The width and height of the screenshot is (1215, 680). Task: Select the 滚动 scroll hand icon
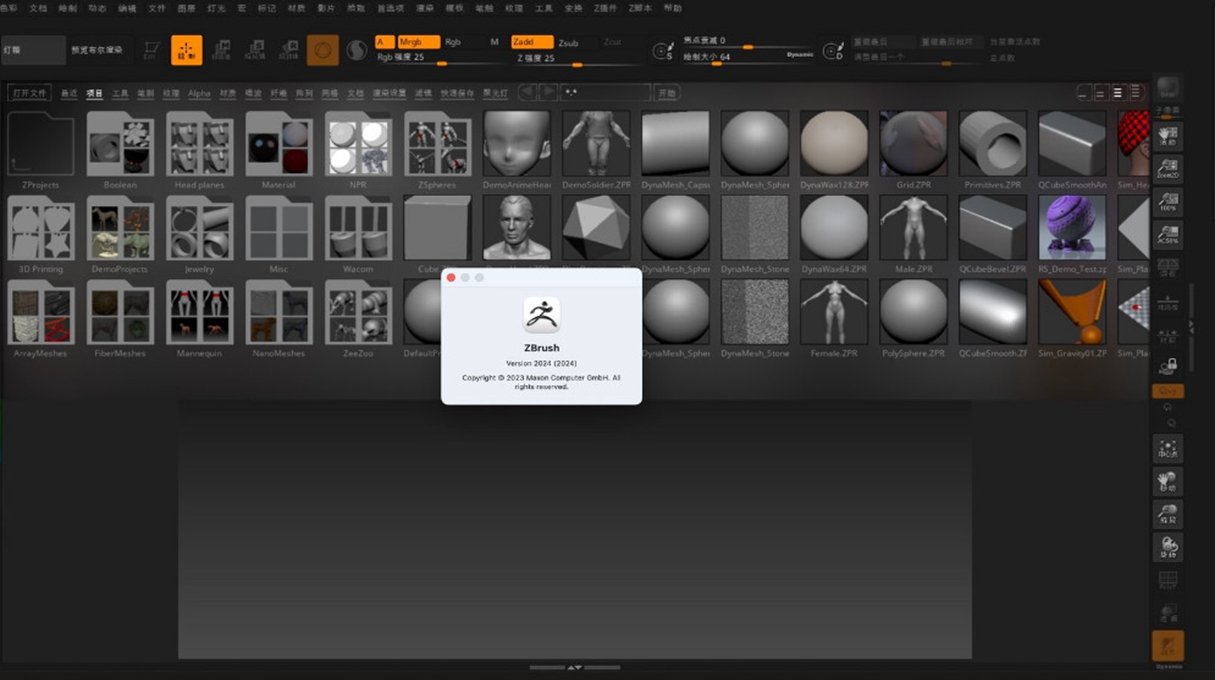point(1168,136)
